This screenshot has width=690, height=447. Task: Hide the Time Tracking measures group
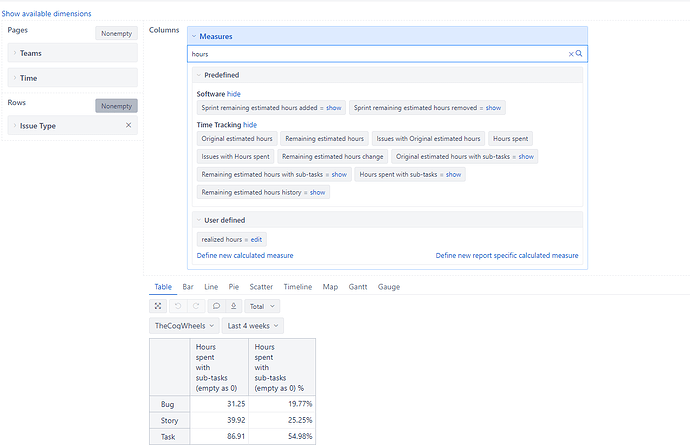(250, 125)
